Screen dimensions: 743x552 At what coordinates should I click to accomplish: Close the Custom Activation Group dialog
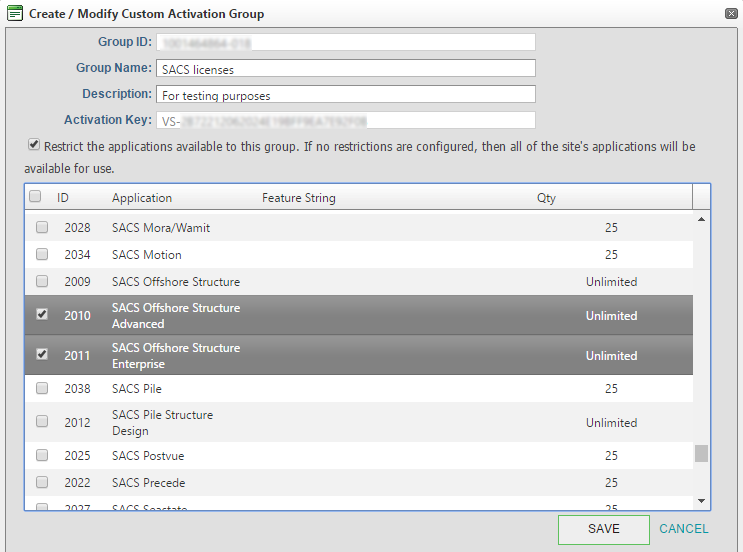(x=730, y=14)
